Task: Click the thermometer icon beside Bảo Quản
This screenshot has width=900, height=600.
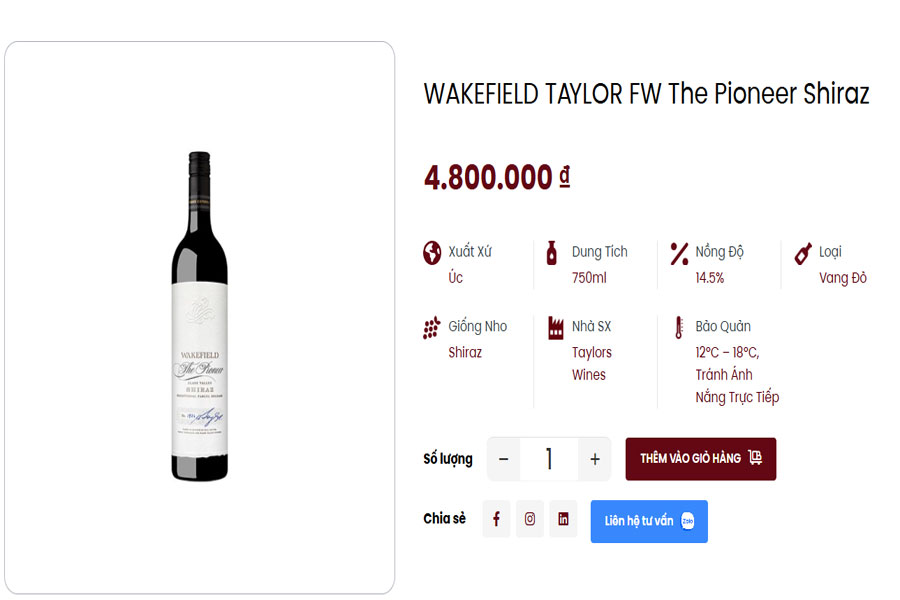Action: (678, 326)
